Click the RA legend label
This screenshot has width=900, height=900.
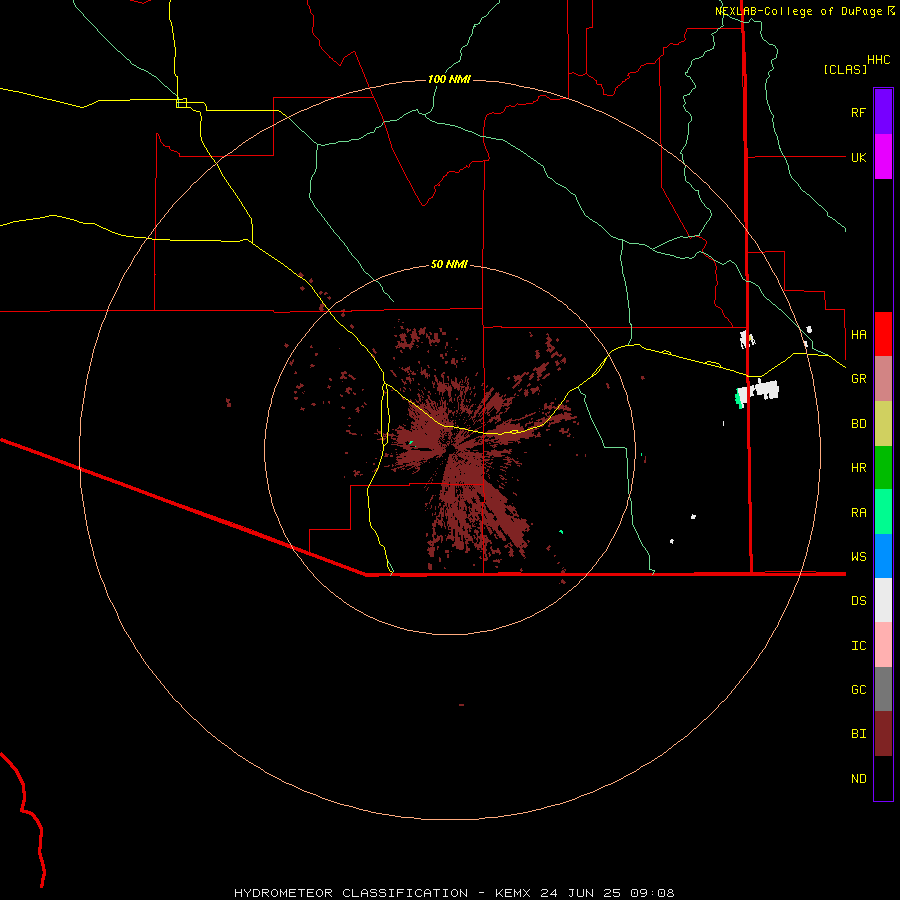click(x=858, y=513)
